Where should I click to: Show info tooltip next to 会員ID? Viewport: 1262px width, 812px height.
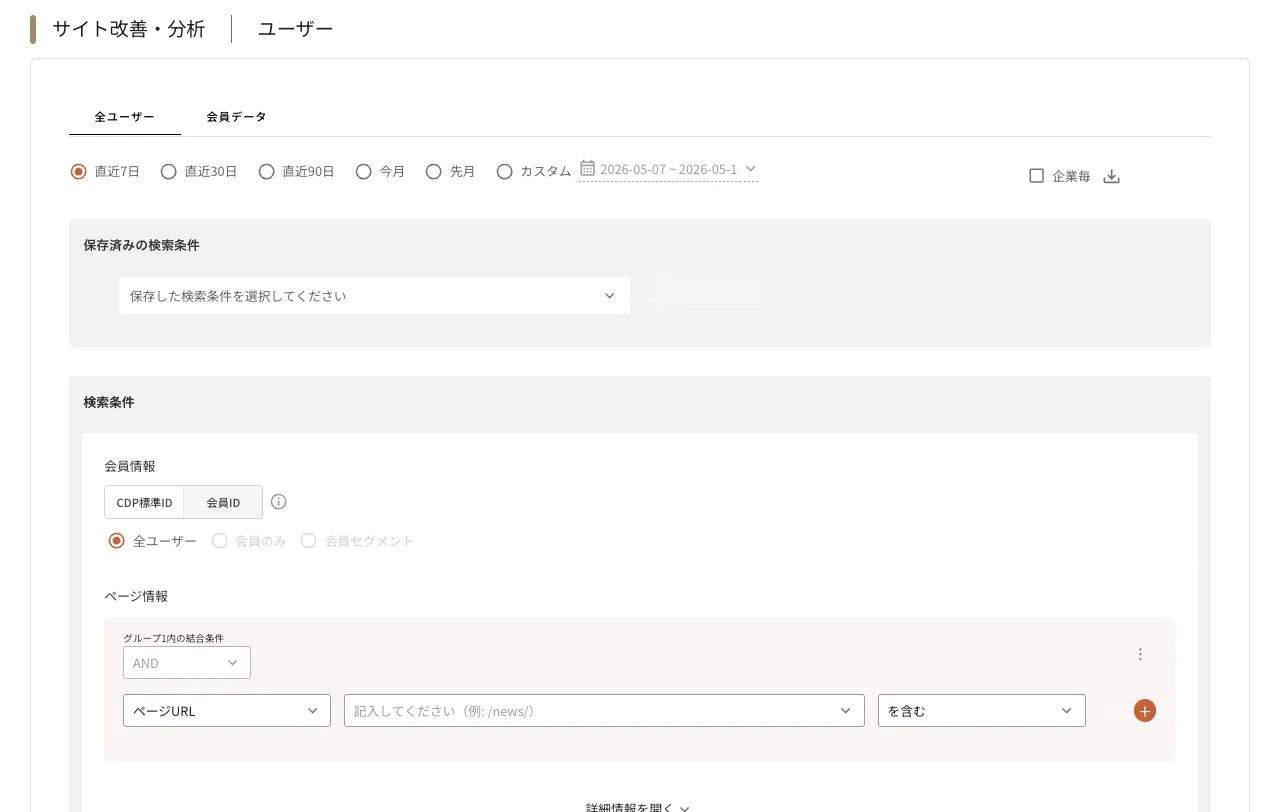[279, 502]
